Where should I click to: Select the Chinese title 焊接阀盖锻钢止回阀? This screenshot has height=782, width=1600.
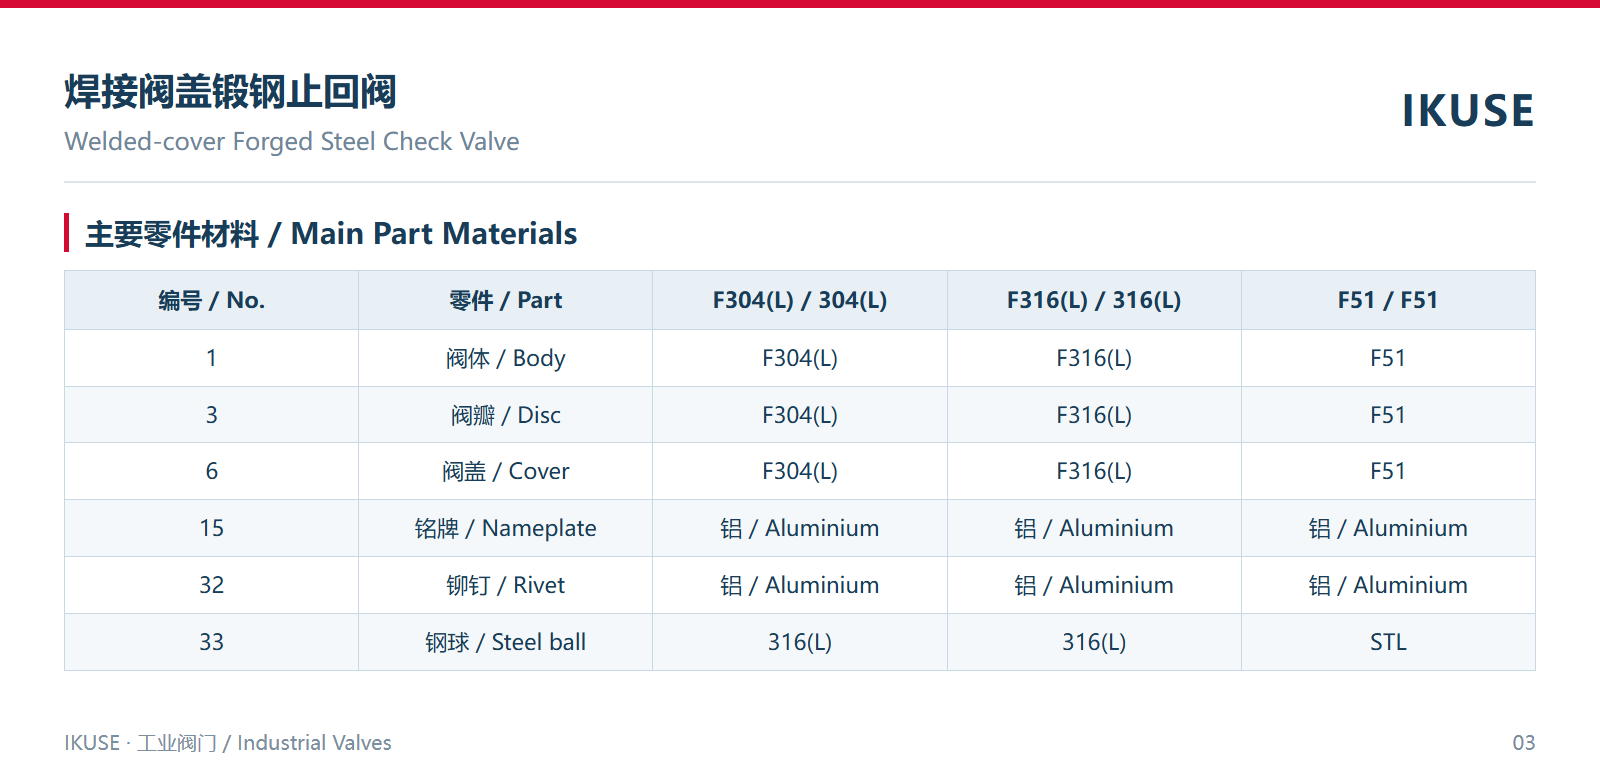pos(230,92)
